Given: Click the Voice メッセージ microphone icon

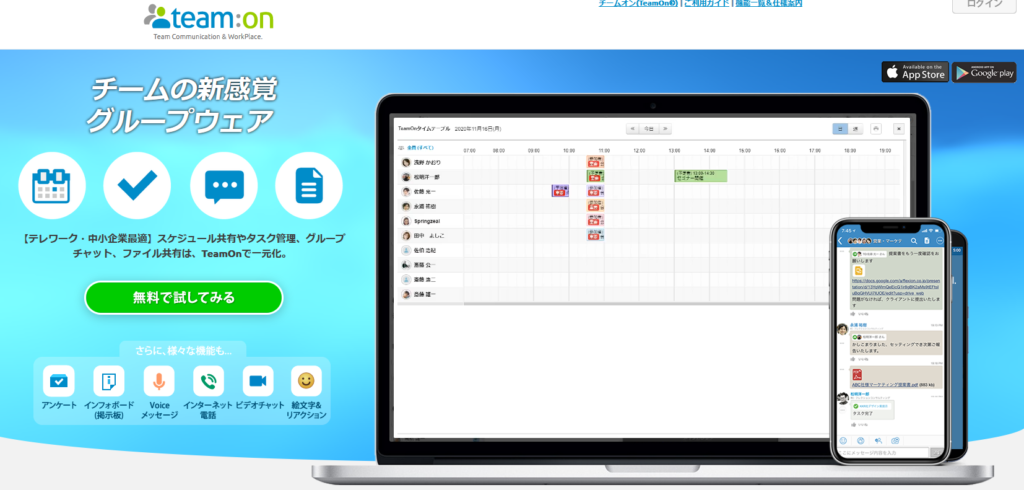Looking at the screenshot, I should click(x=159, y=381).
